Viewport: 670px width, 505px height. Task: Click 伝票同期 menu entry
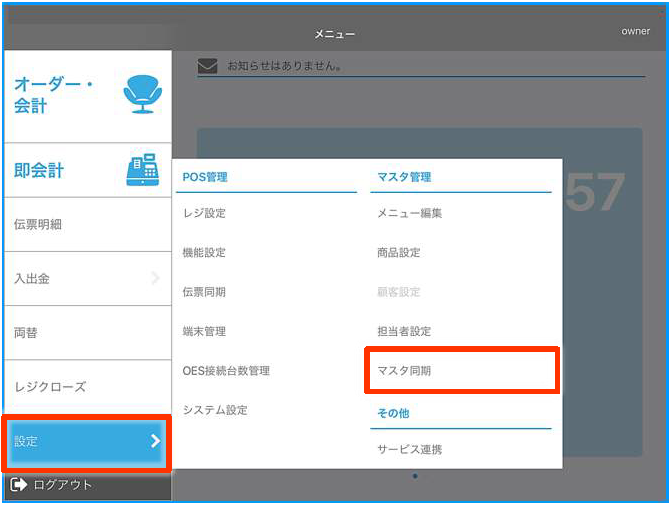[204, 292]
